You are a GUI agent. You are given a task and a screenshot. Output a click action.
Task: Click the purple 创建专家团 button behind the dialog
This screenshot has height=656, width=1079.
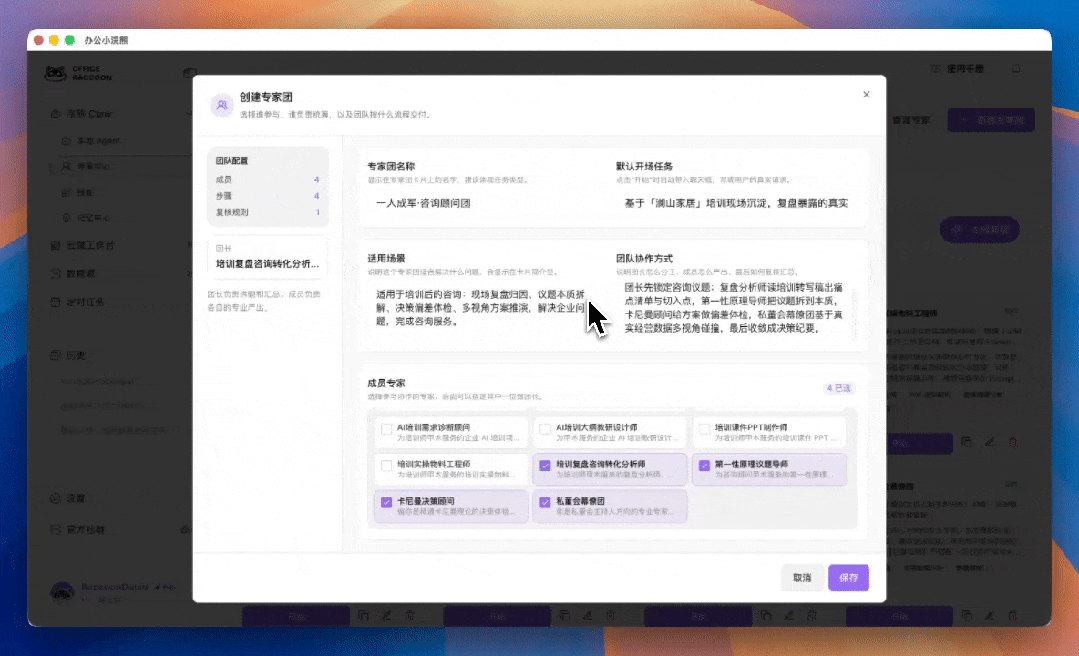991,120
